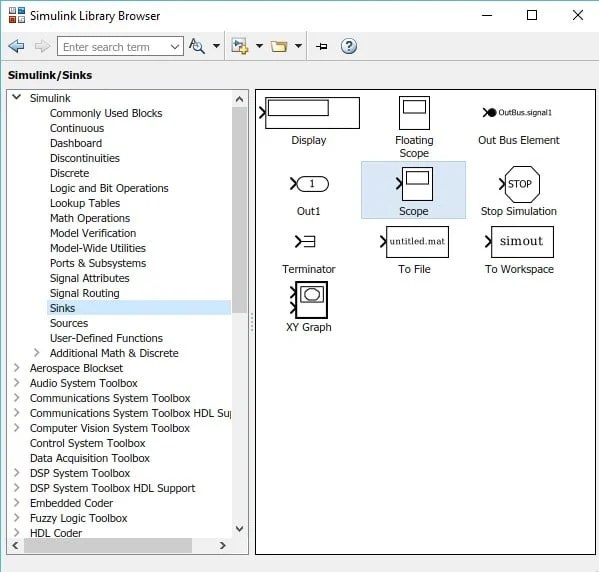Select DSP System Toolbox HDL Support

pyautogui.click(x=112, y=488)
